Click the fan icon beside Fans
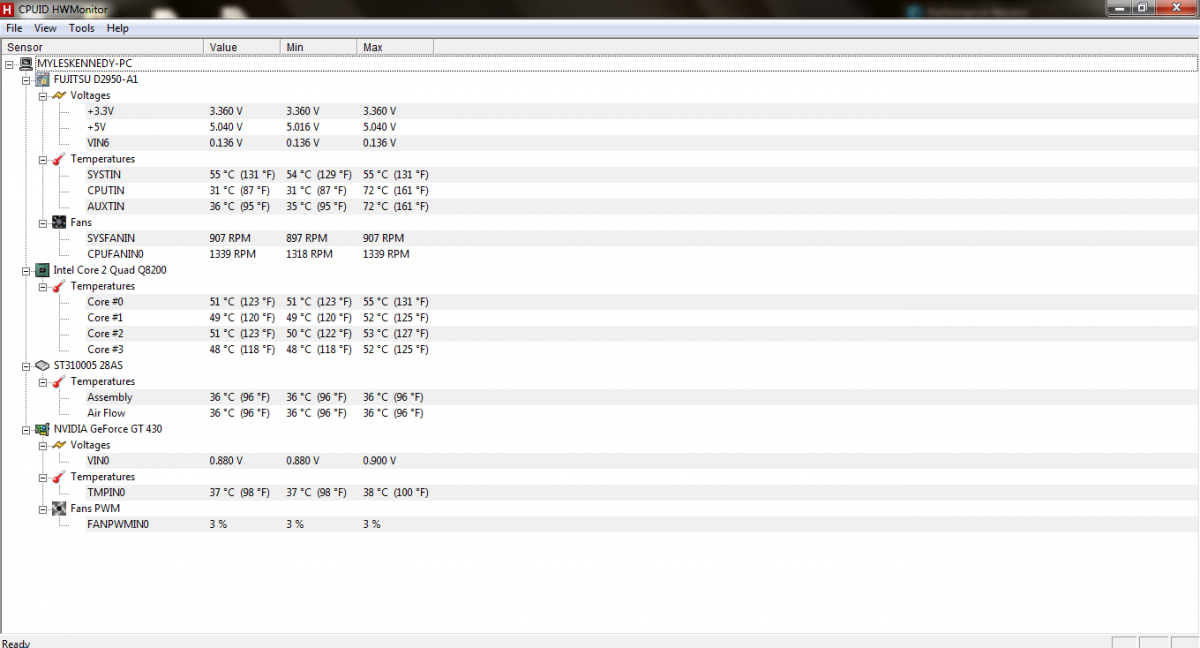The height and width of the screenshot is (648, 1200). click(x=59, y=222)
